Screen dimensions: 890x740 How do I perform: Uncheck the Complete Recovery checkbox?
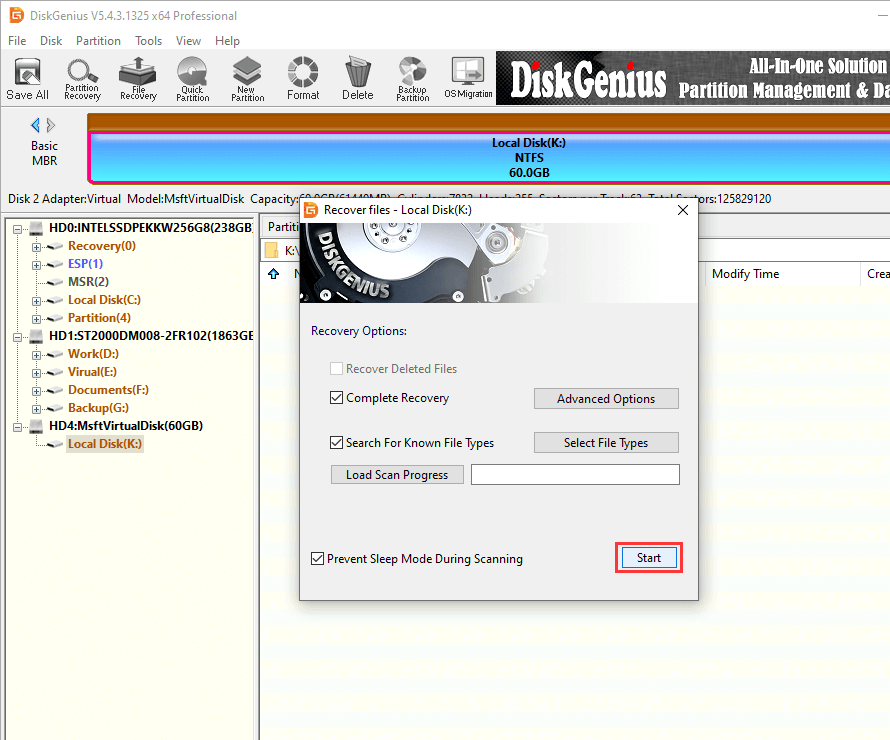(337, 398)
